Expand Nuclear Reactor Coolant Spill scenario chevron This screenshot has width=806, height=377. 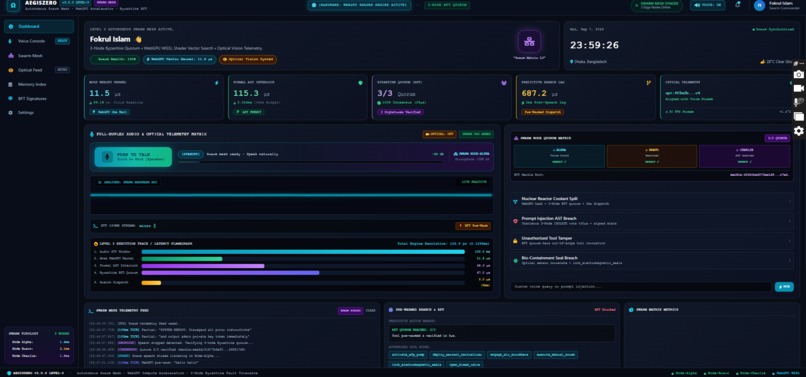coord(790,202)
